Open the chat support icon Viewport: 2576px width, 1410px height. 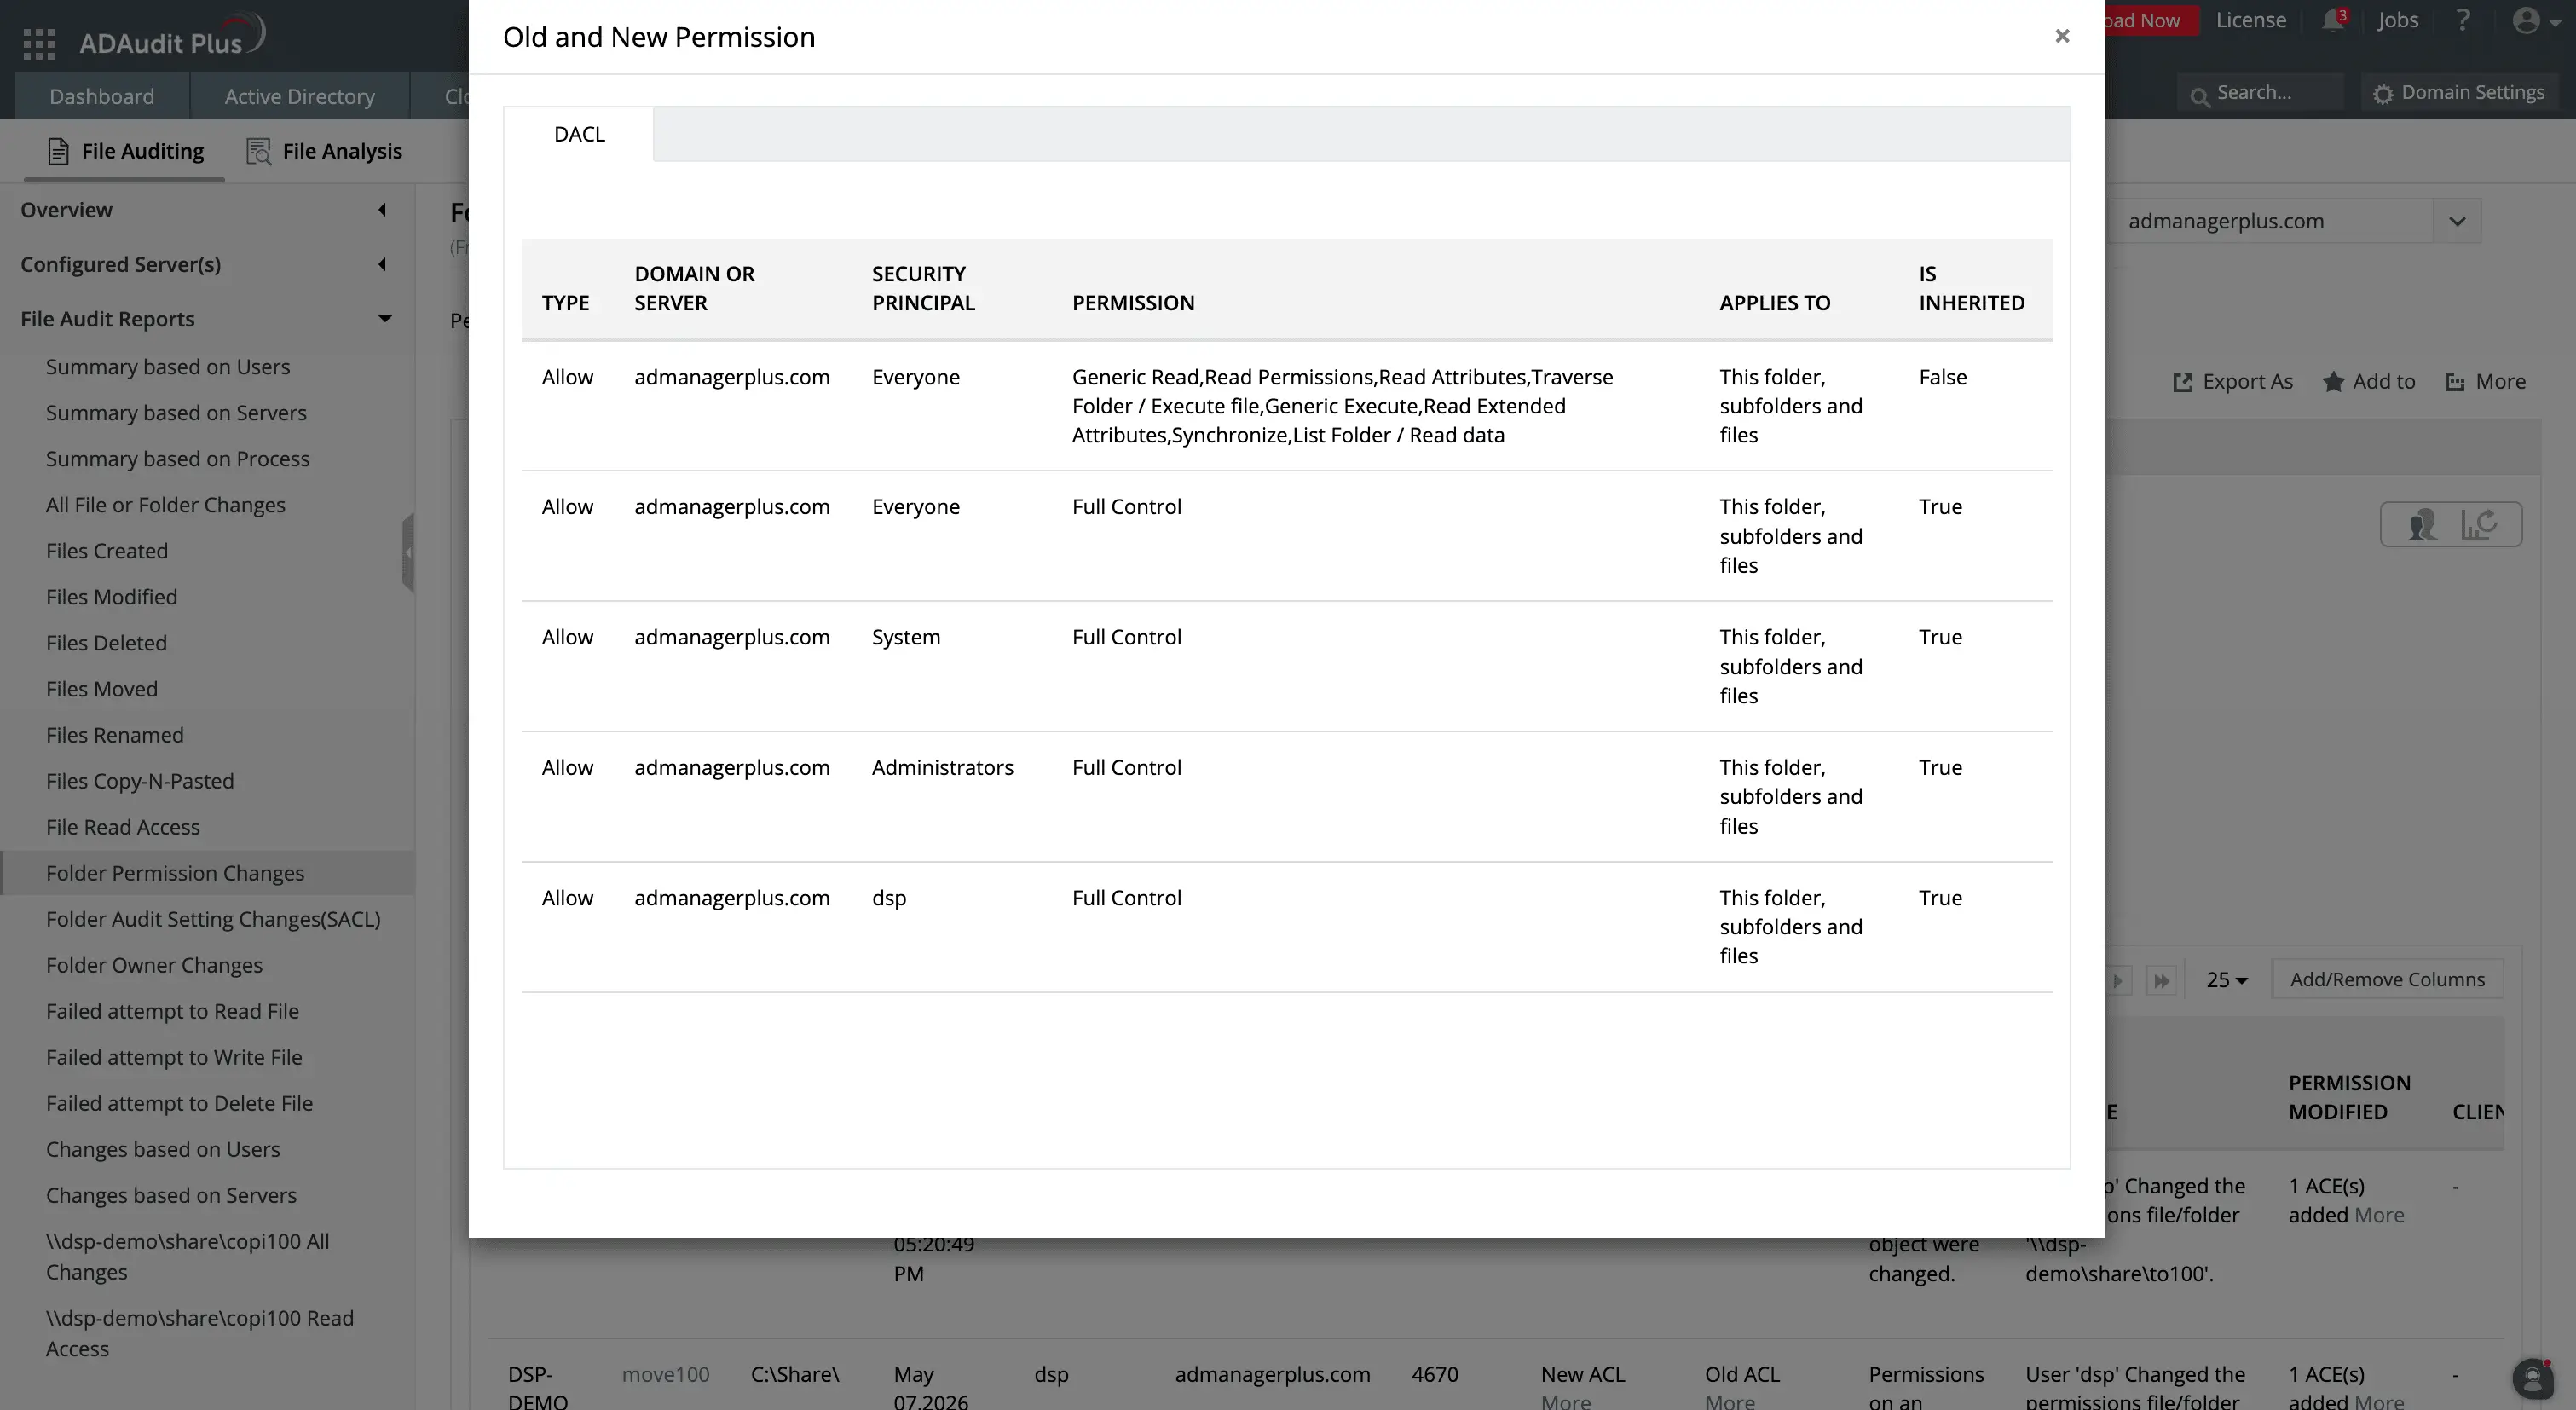[2533, 1379]
